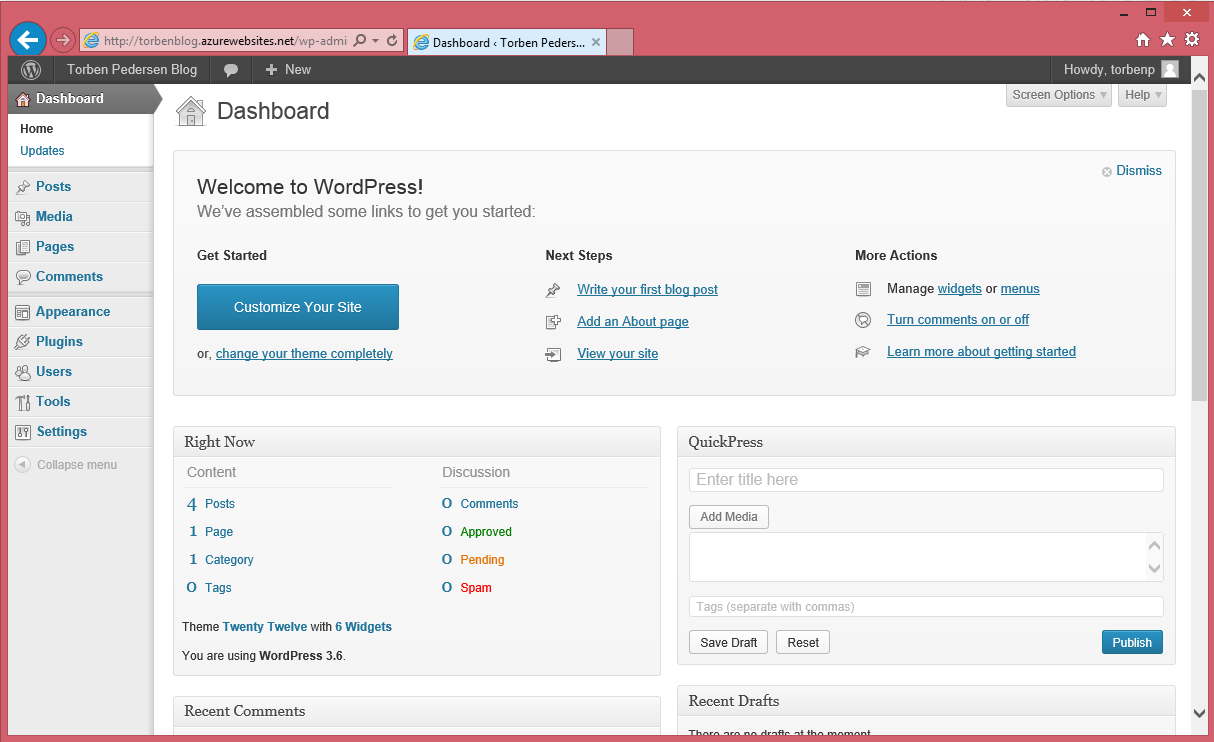Viewport: 1214px width, 742px height.
Task: Click the Dashboard house icon in sidebar header
Action: [x=23, y=99]
